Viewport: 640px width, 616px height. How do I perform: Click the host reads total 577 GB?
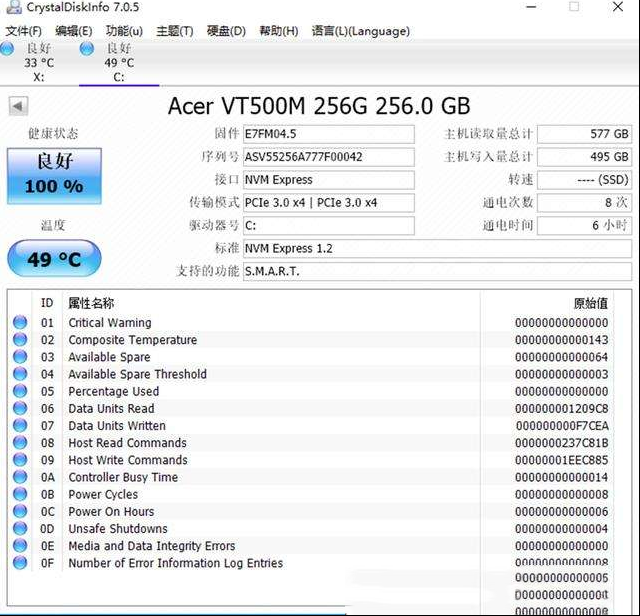584,134
